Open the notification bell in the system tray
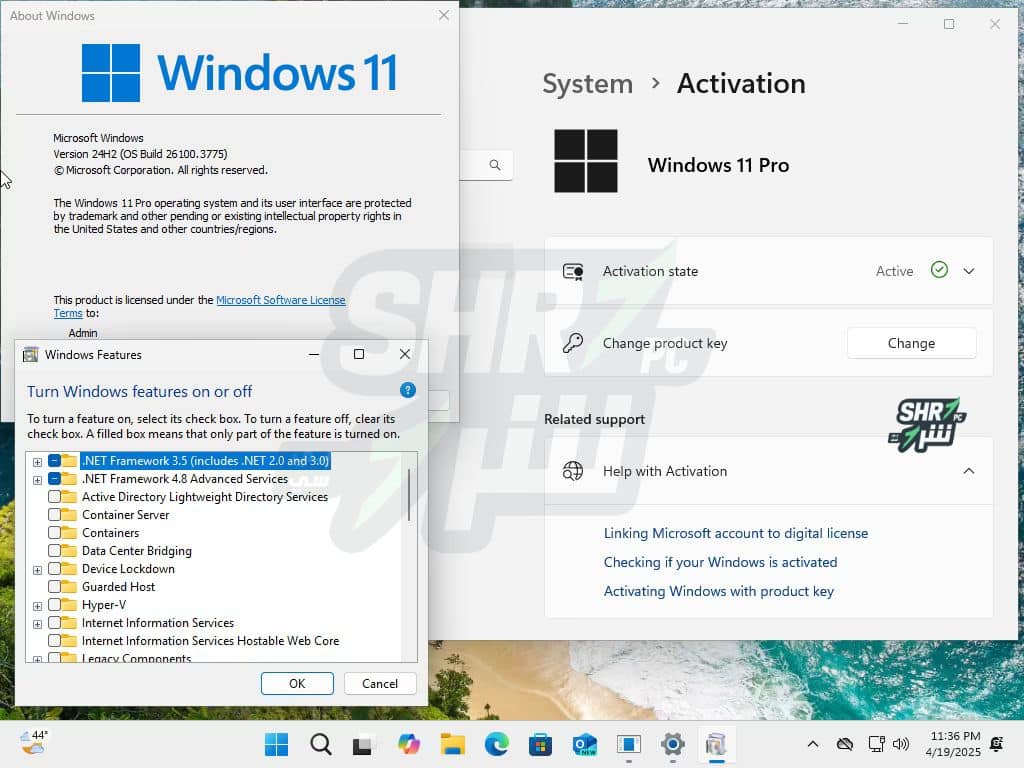Screen dimensions: 1024x768 (997, 744)
